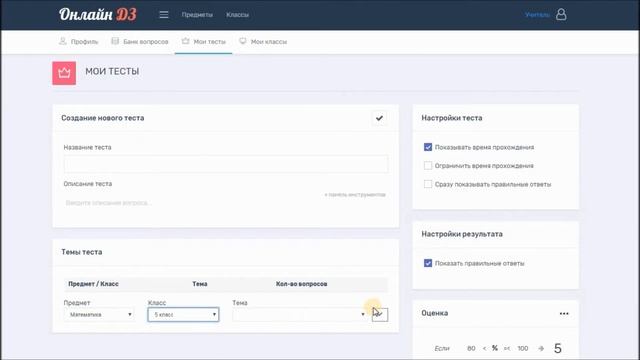
Task: Toggle Показать правильные ответы checkbox
Action: pyautogui.click(x=428, y=263)
